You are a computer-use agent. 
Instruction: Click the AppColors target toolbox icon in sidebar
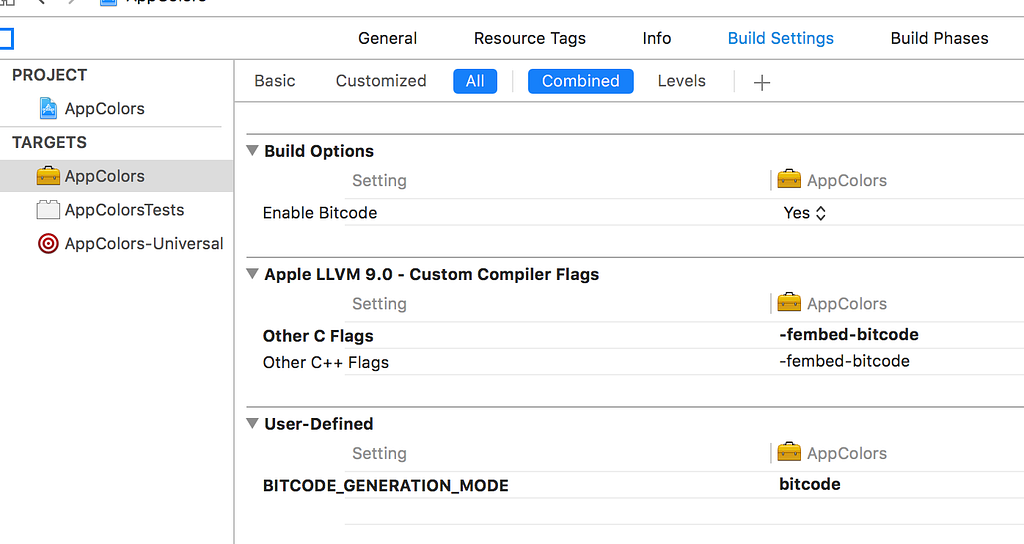(48, 176)
